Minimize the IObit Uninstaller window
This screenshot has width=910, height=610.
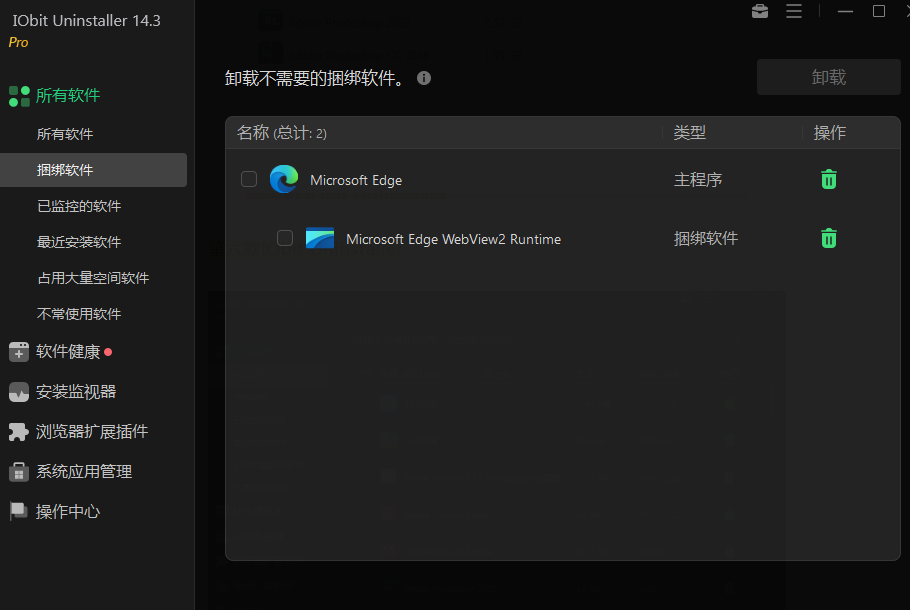pos(846,11)
